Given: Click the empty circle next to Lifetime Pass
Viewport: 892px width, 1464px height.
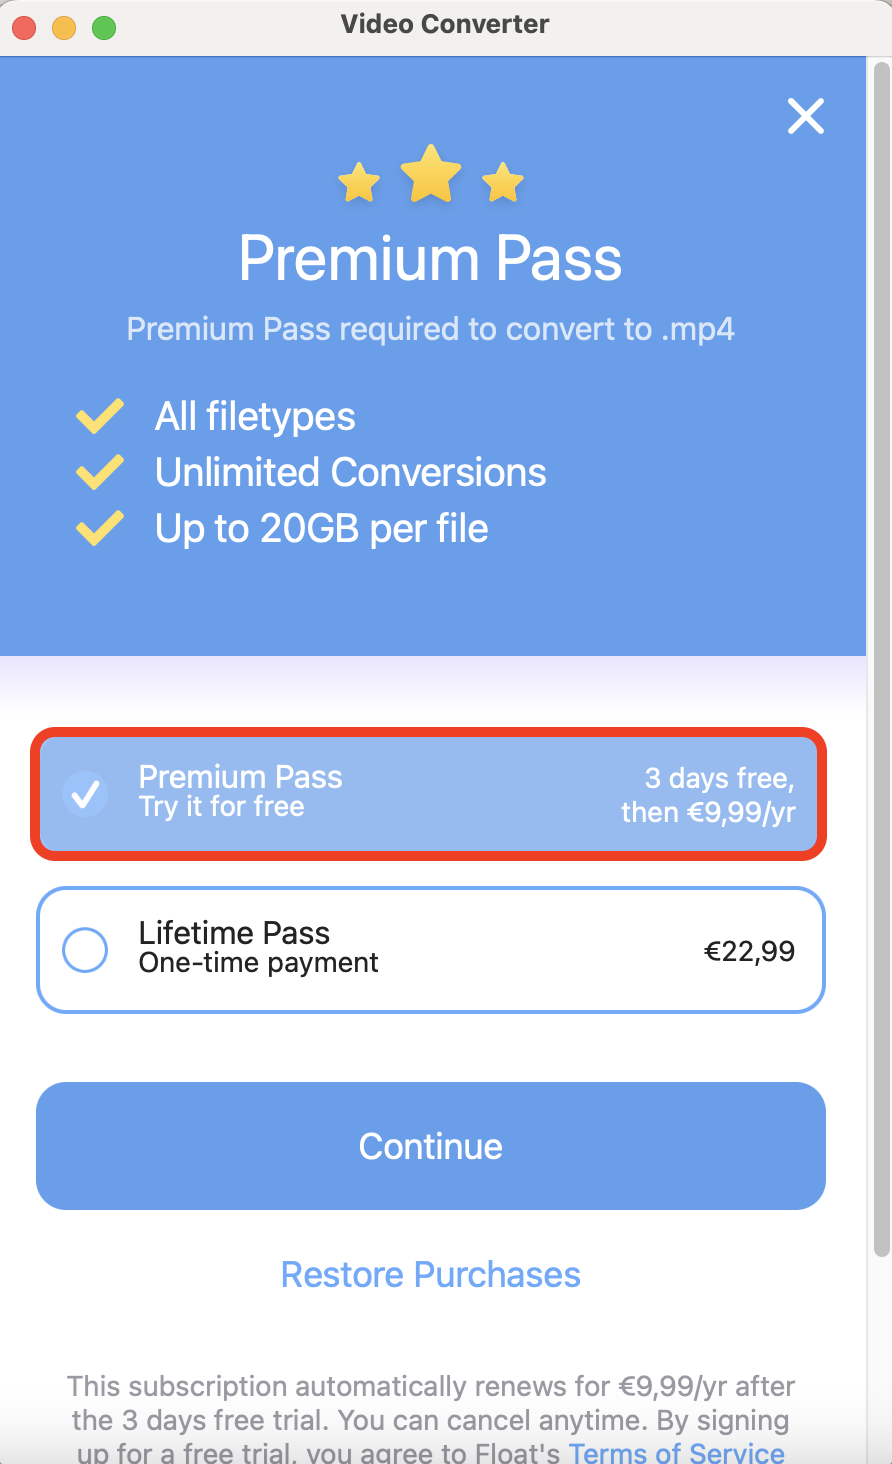Looking at the screenshot, I should [x=85, y=949].
